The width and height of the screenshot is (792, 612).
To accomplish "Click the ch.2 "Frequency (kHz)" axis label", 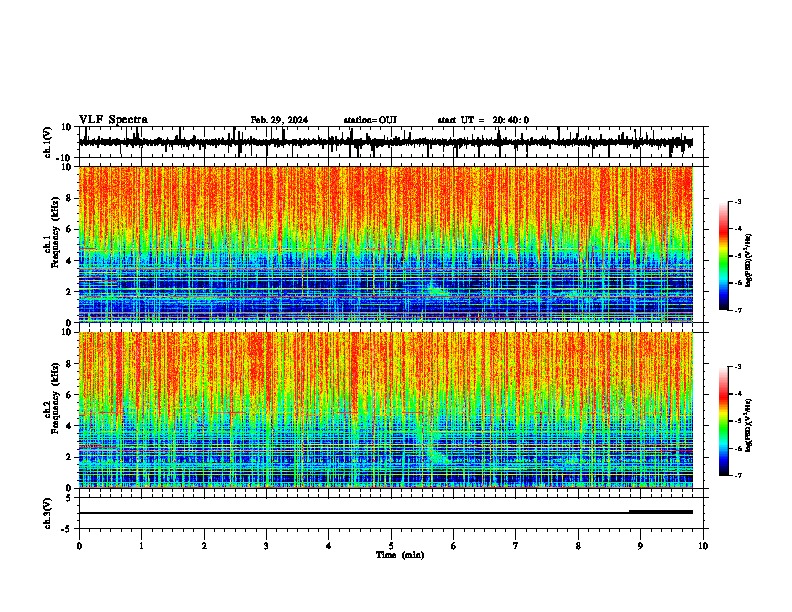I will 55,398.
